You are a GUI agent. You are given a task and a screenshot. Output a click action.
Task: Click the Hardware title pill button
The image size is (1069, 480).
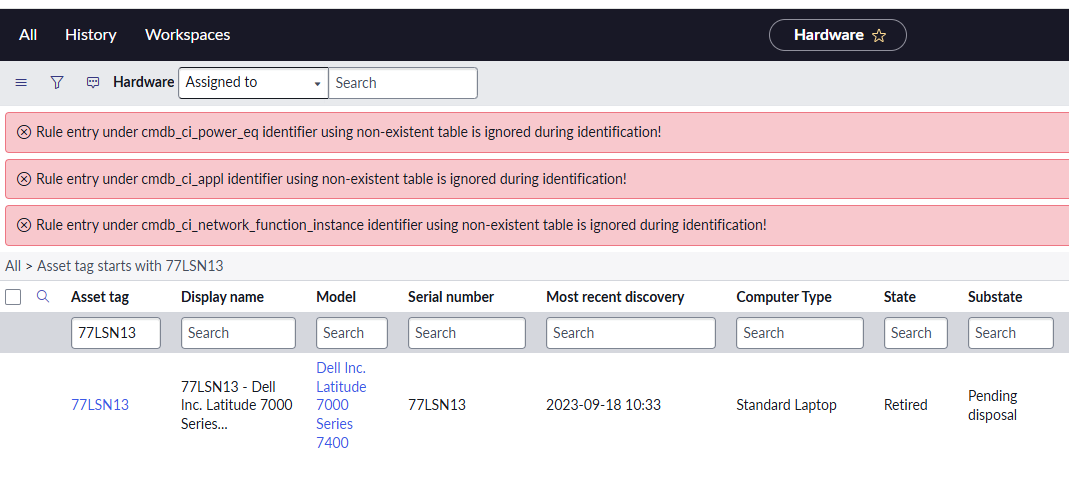(x=828, y=35)
